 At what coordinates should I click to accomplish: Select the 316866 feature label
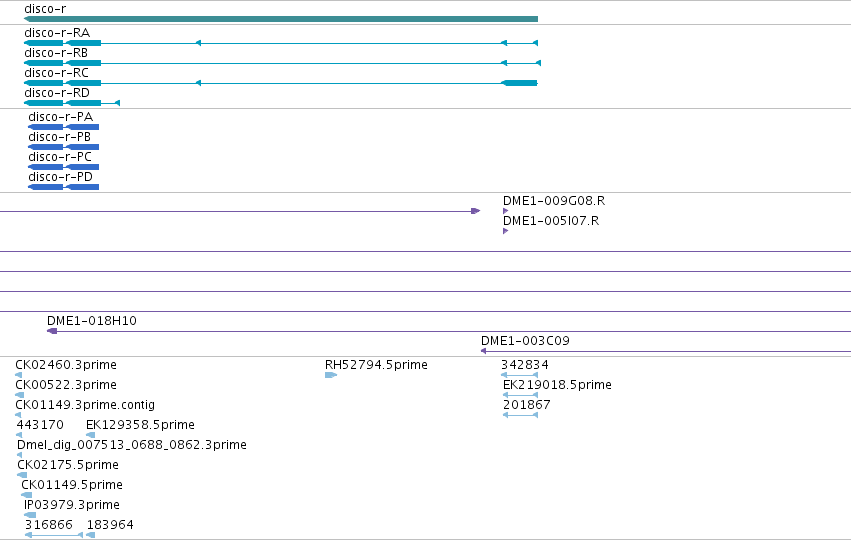48,525
